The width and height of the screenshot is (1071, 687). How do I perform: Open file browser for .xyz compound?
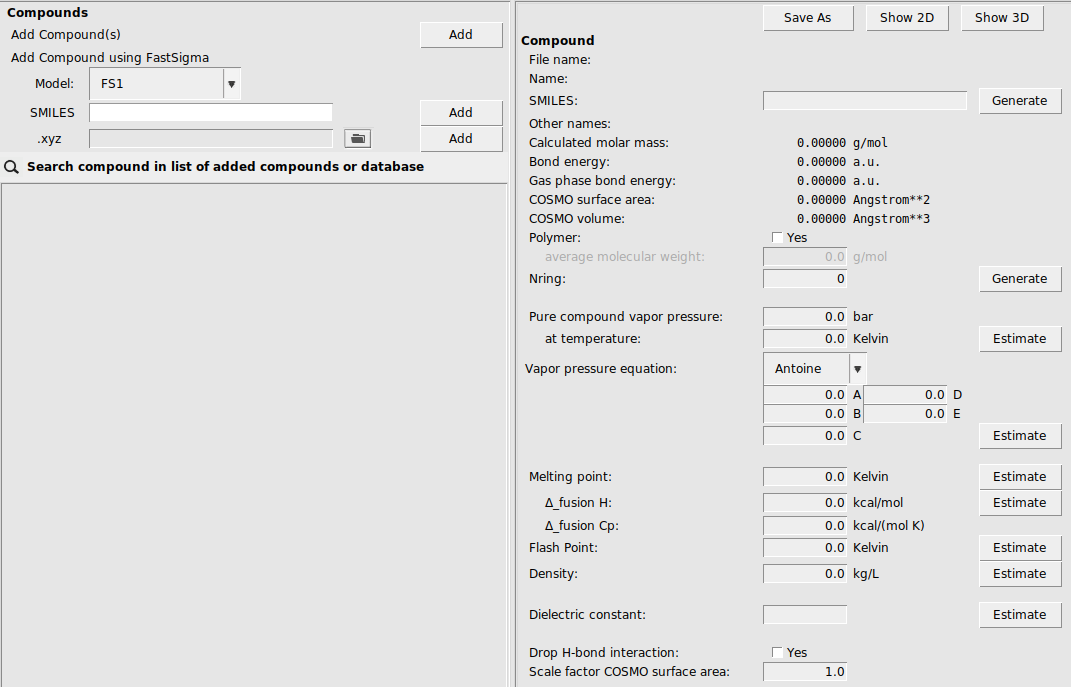point(357,138)
